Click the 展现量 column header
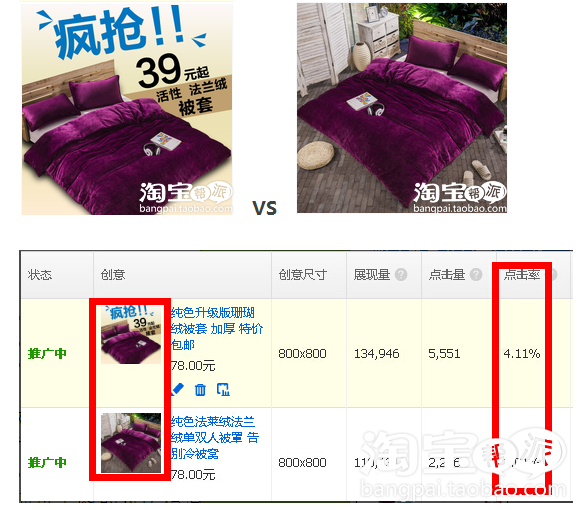The width and height of the screenshot is (588, 510). [x=372, y=275]
